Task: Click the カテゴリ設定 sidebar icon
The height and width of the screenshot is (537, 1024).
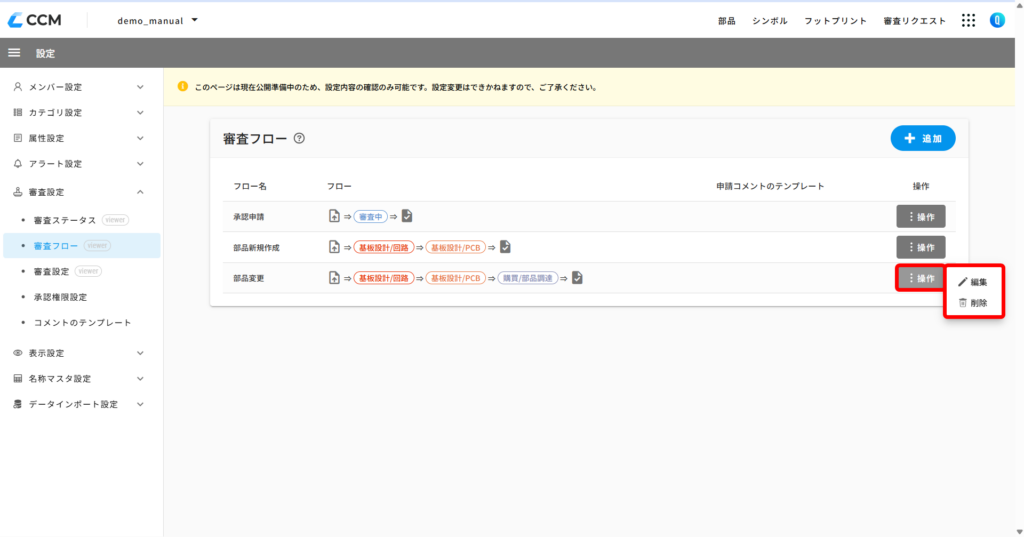Action: pyautogui.click(x=18, y=112)
